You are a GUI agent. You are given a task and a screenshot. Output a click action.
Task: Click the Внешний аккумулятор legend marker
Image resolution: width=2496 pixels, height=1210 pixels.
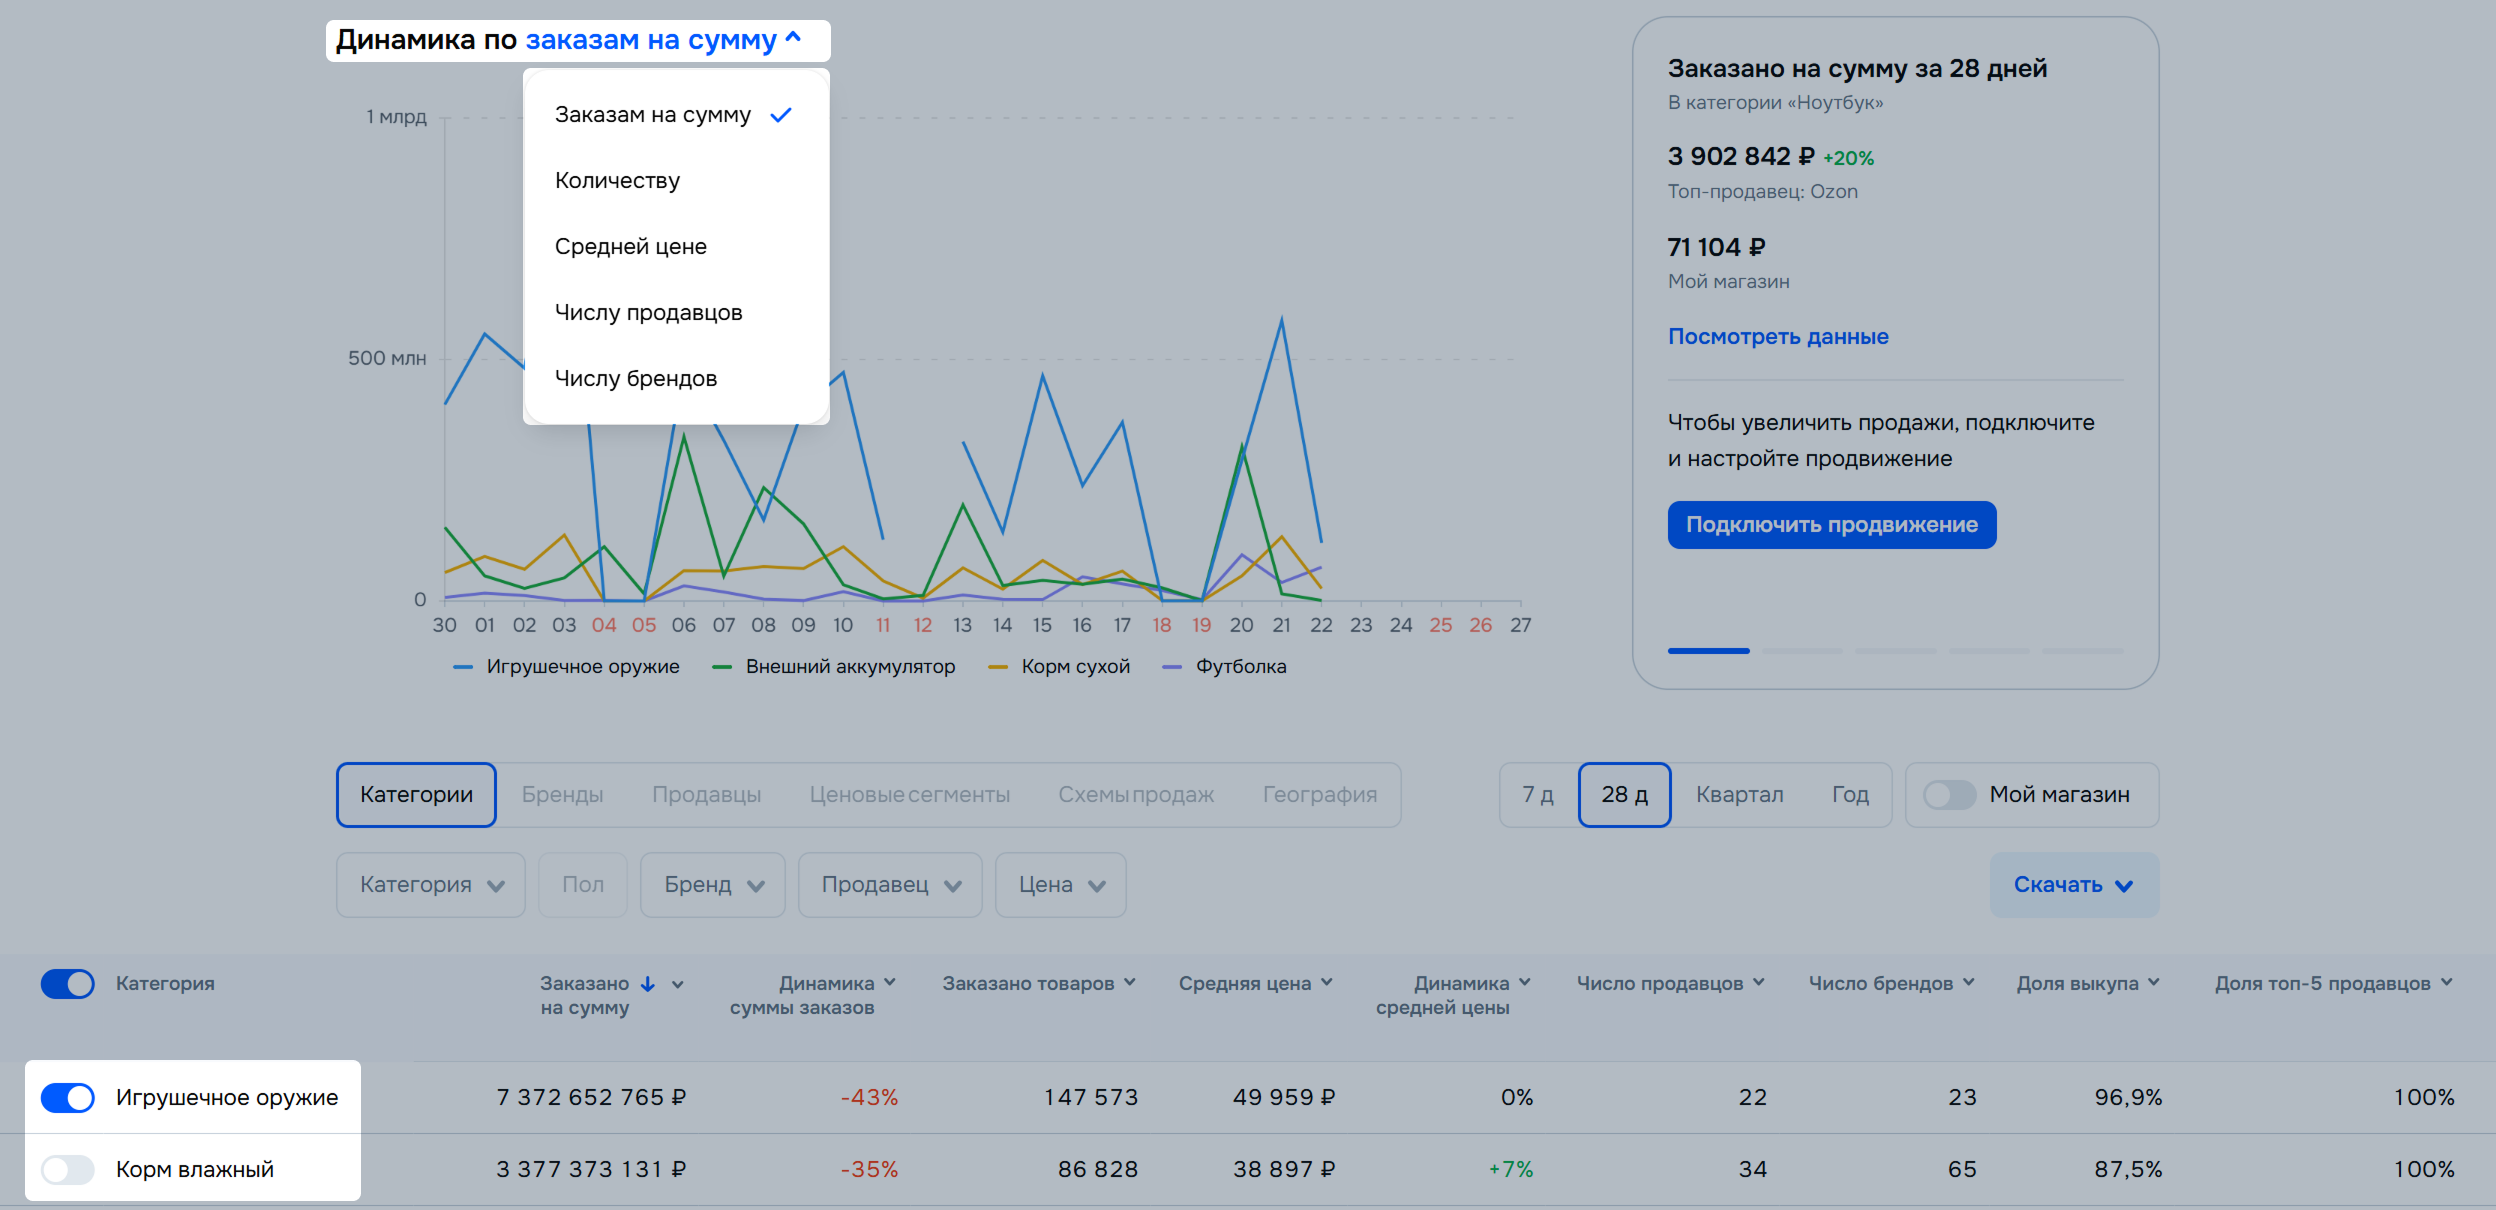point(722,667)
